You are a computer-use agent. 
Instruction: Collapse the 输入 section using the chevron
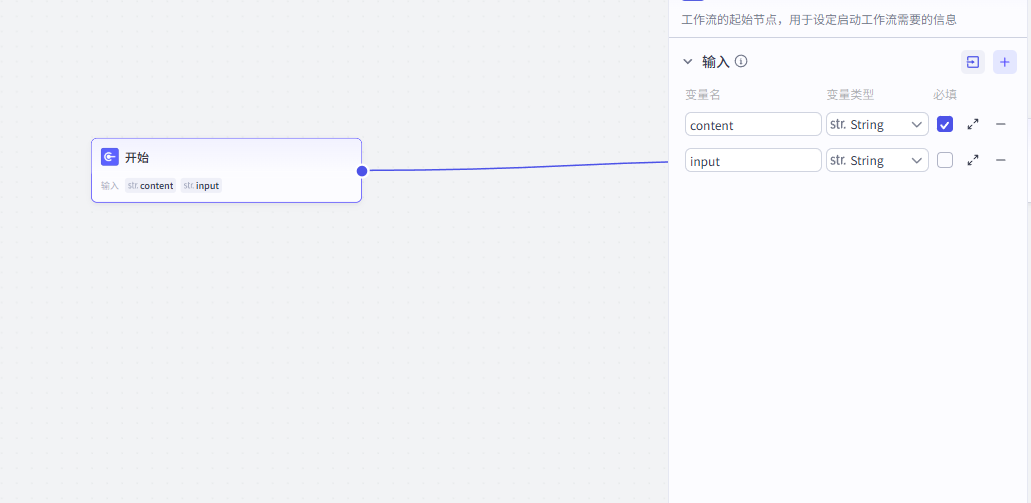point(688,62)
